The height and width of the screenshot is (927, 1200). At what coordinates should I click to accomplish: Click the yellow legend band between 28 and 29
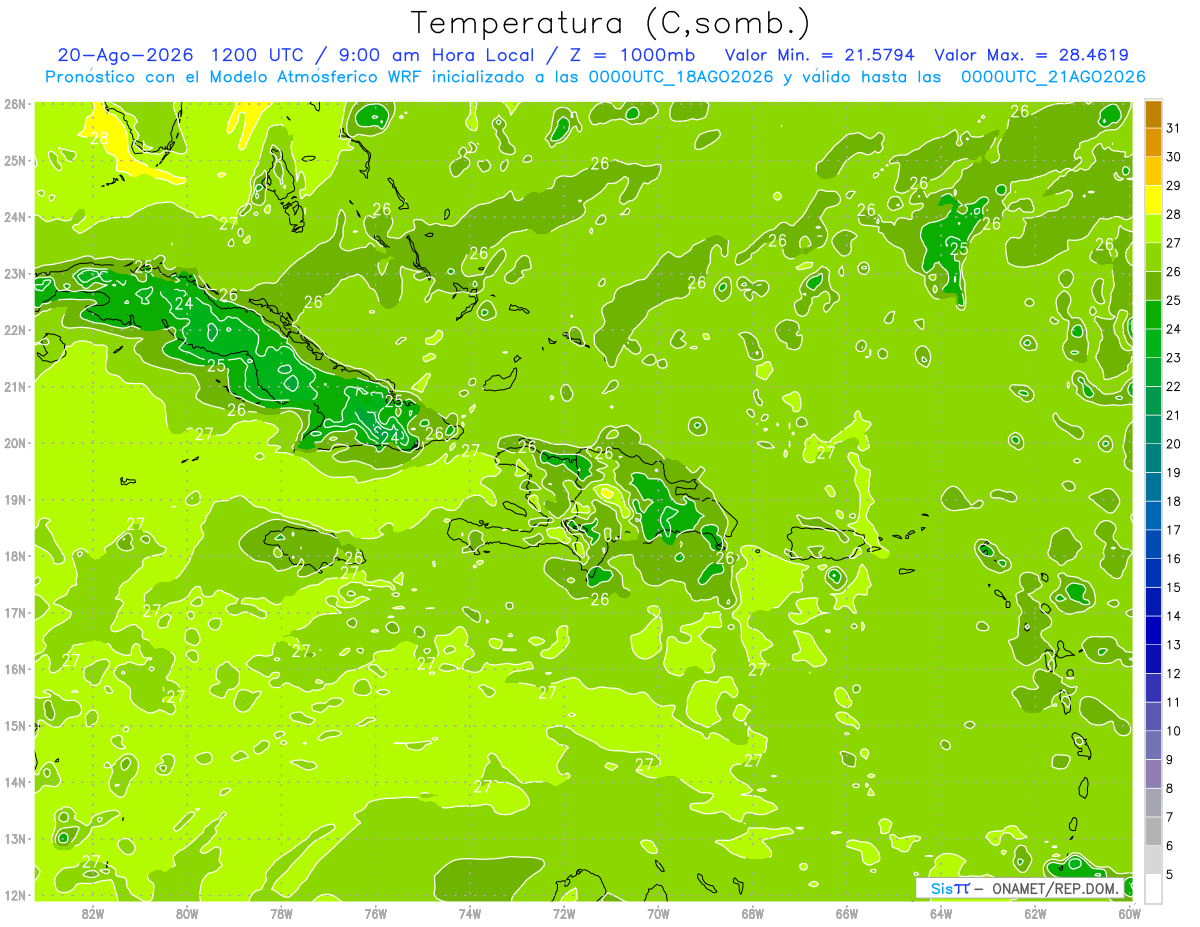pos(1153,200)
